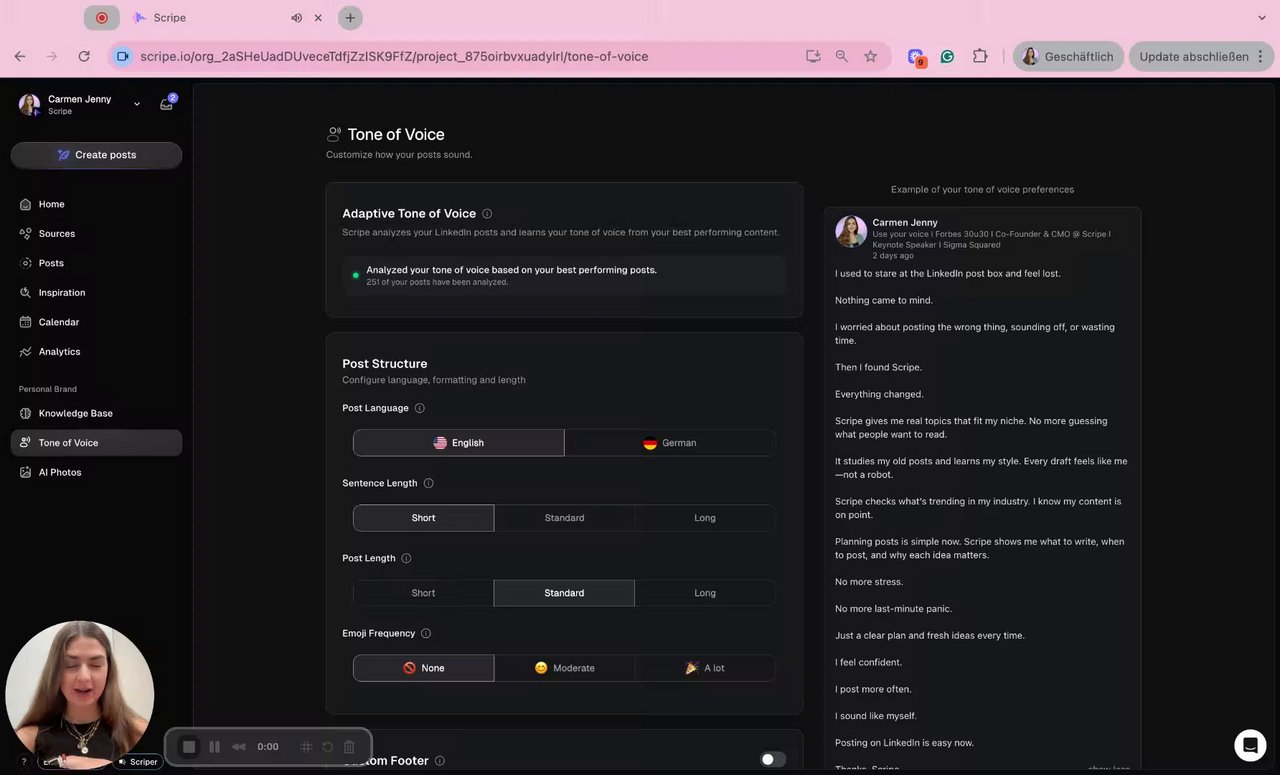Click info icon beside Adaptive Tone of Voice

coord(487,214)
